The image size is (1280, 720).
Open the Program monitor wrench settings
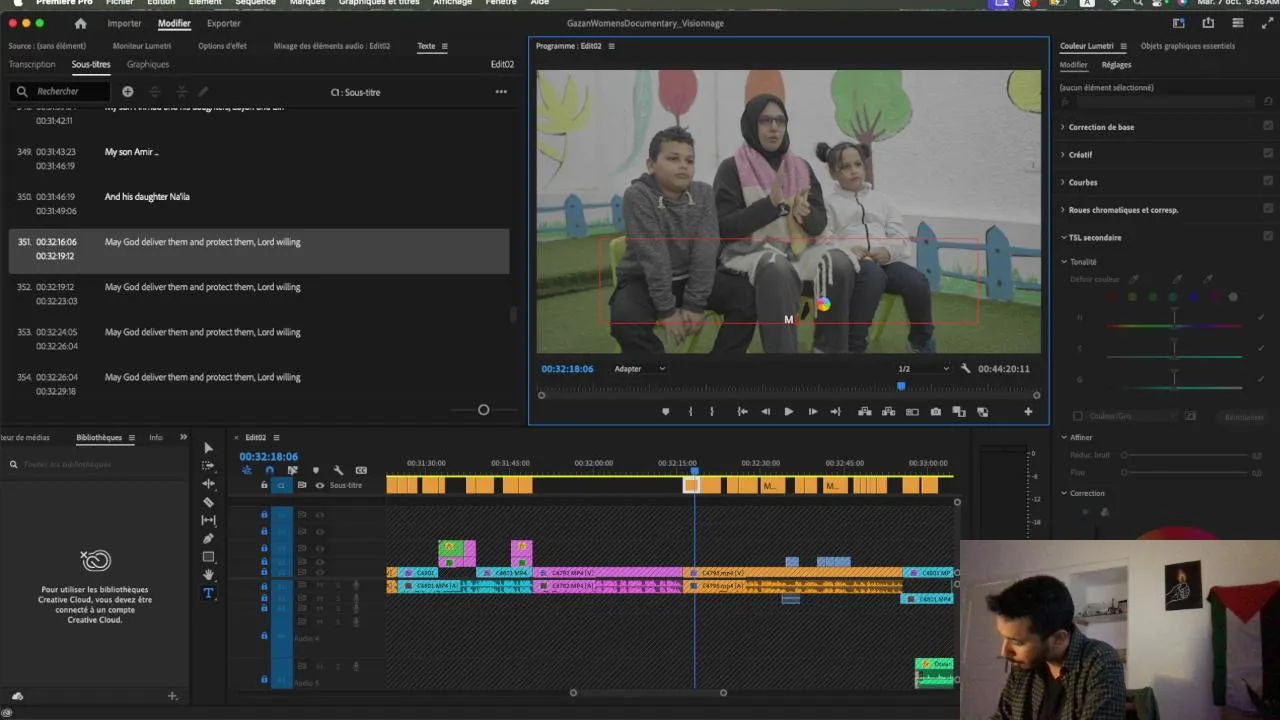(965, 369)
